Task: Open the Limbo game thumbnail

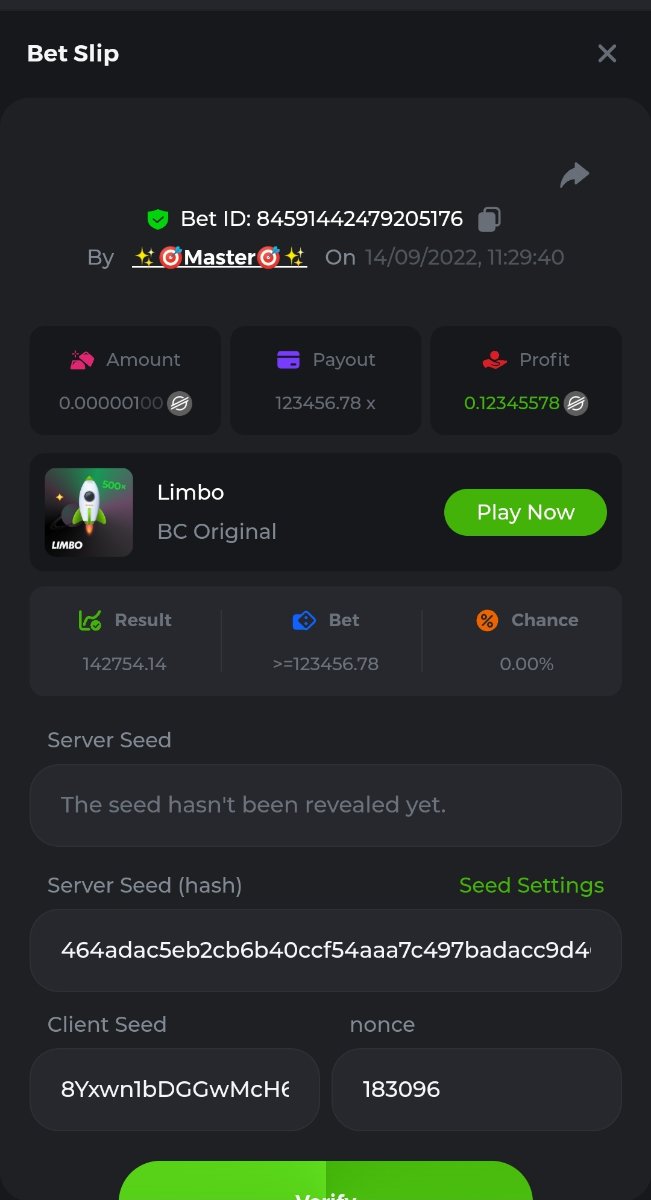Action: coord(89,512)
